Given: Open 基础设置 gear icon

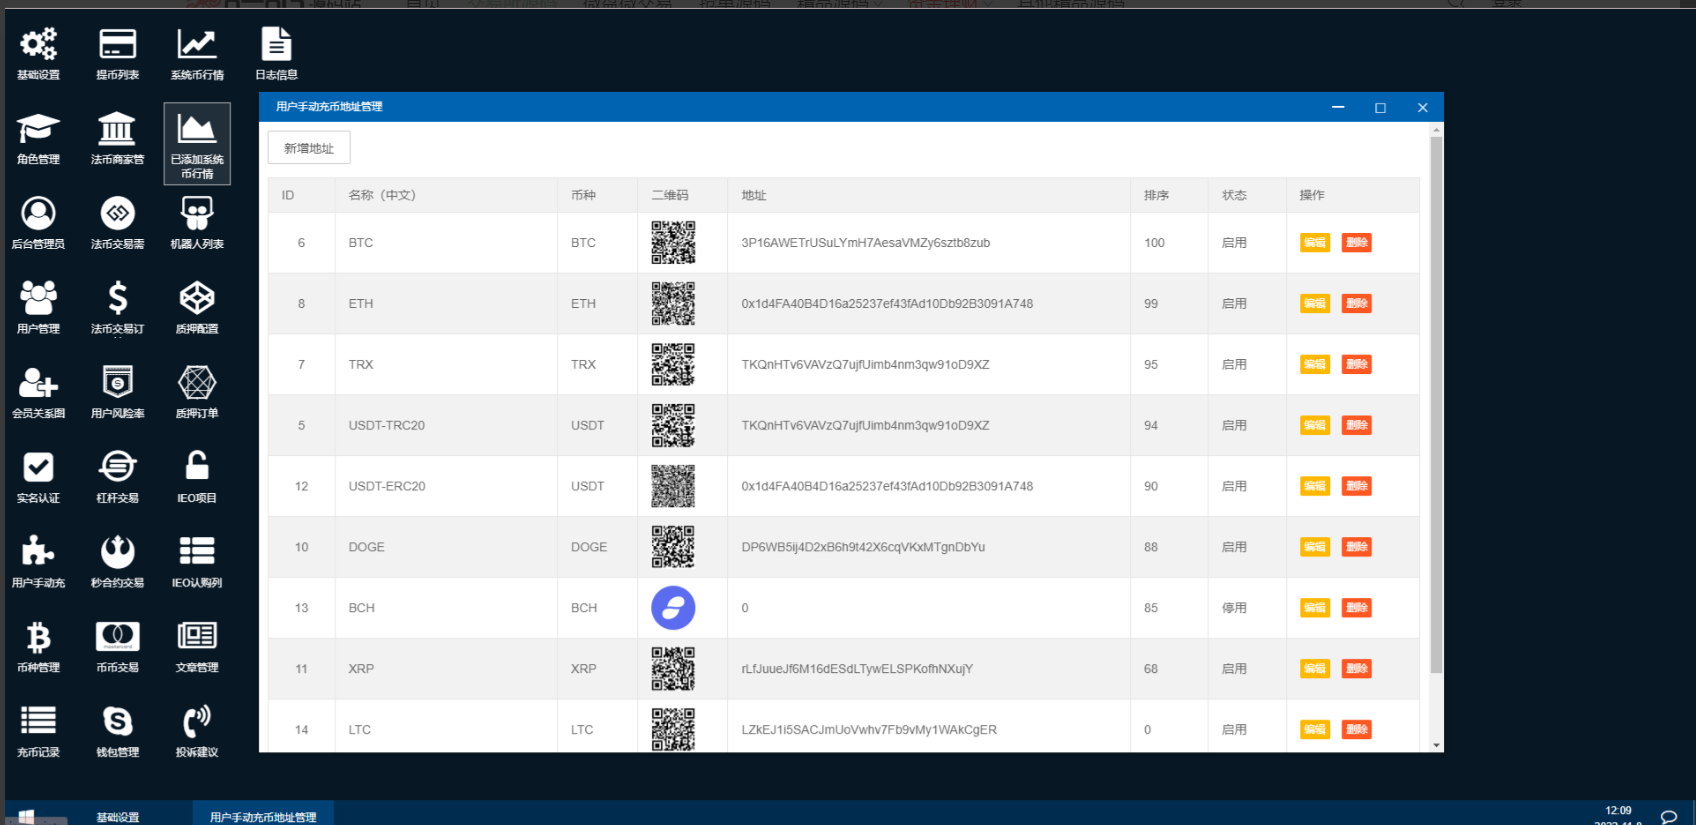Looking at the screenshot, I should click(38, 45).
